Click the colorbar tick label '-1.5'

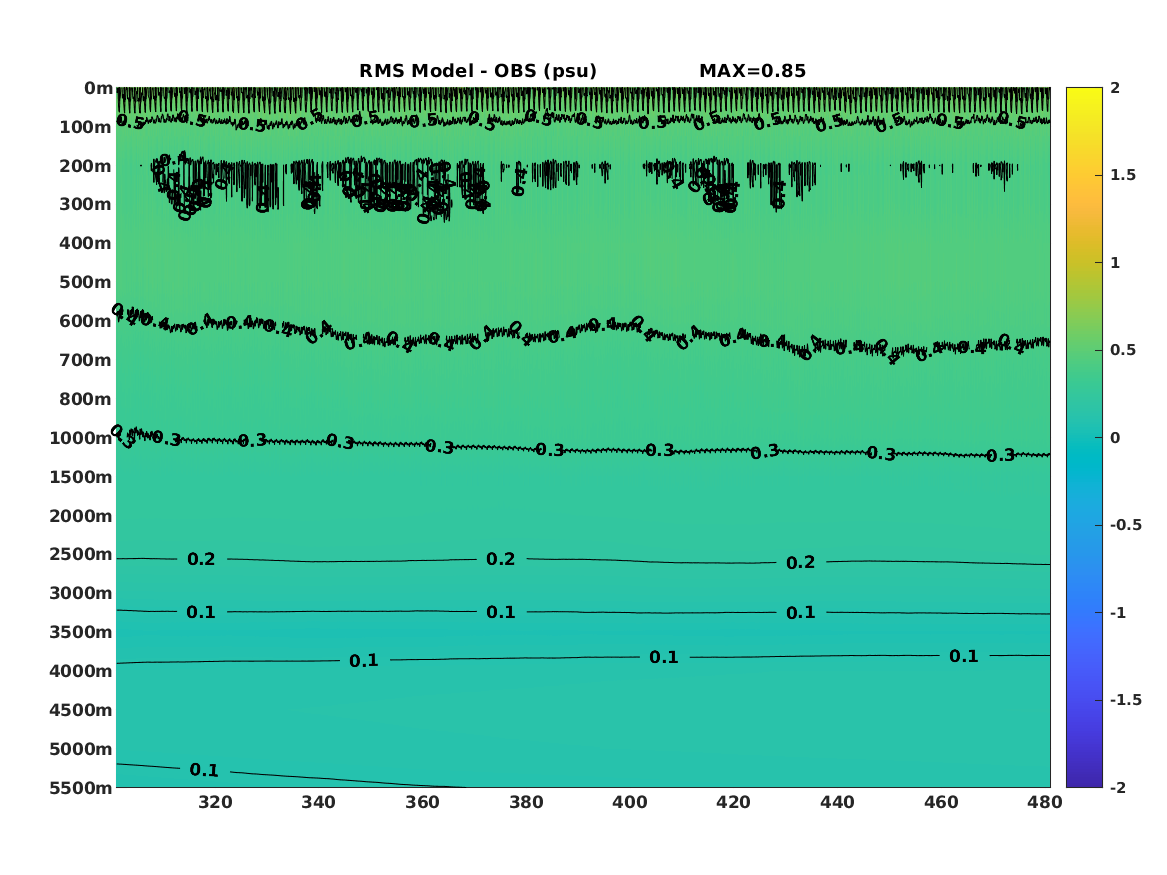coord(1125,700)
